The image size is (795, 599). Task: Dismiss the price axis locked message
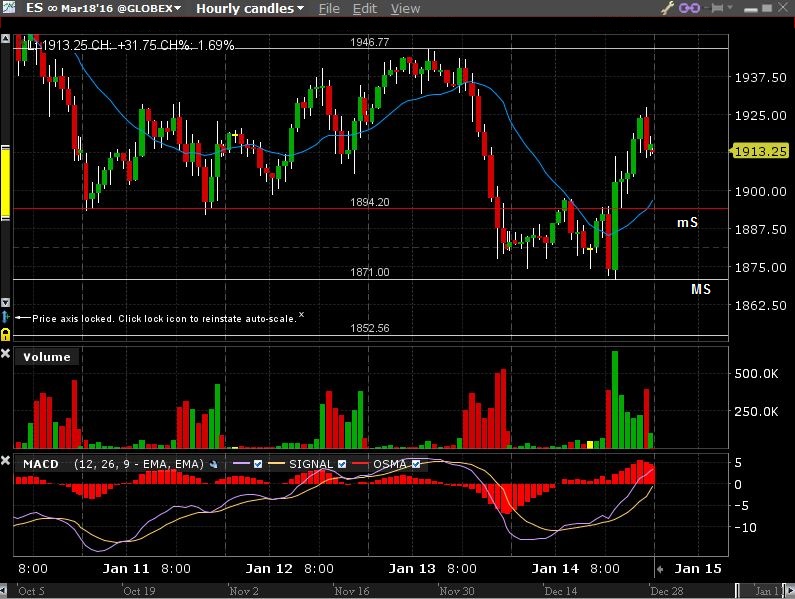tap(301, 315)
